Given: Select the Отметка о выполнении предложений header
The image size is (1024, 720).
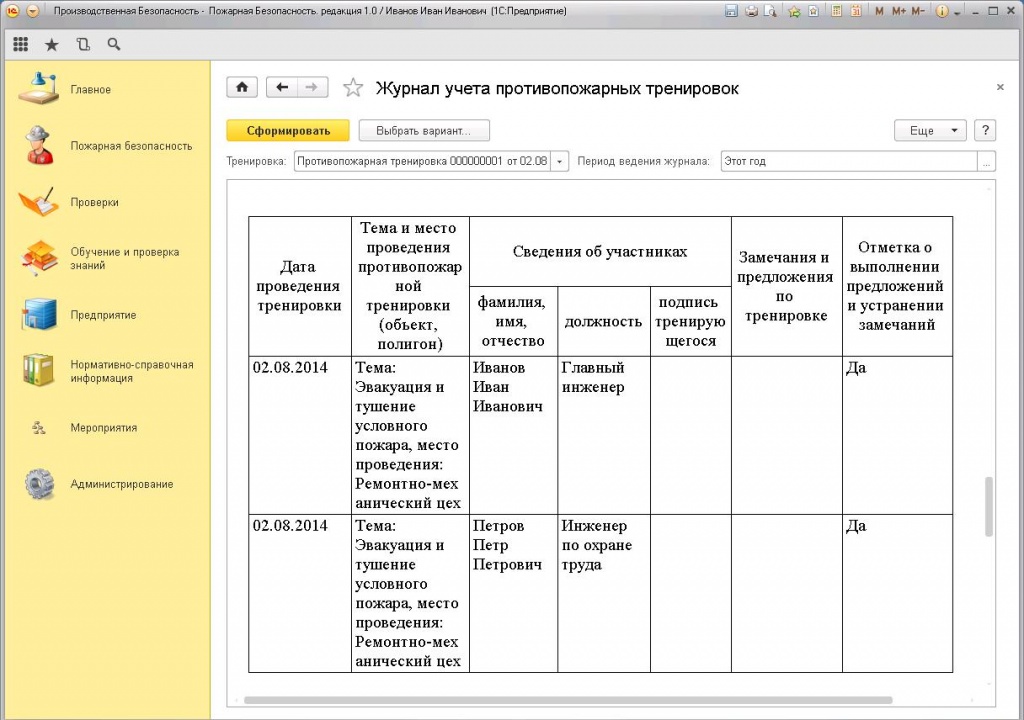Looking at the screenshot, I should tap(897, 286).
